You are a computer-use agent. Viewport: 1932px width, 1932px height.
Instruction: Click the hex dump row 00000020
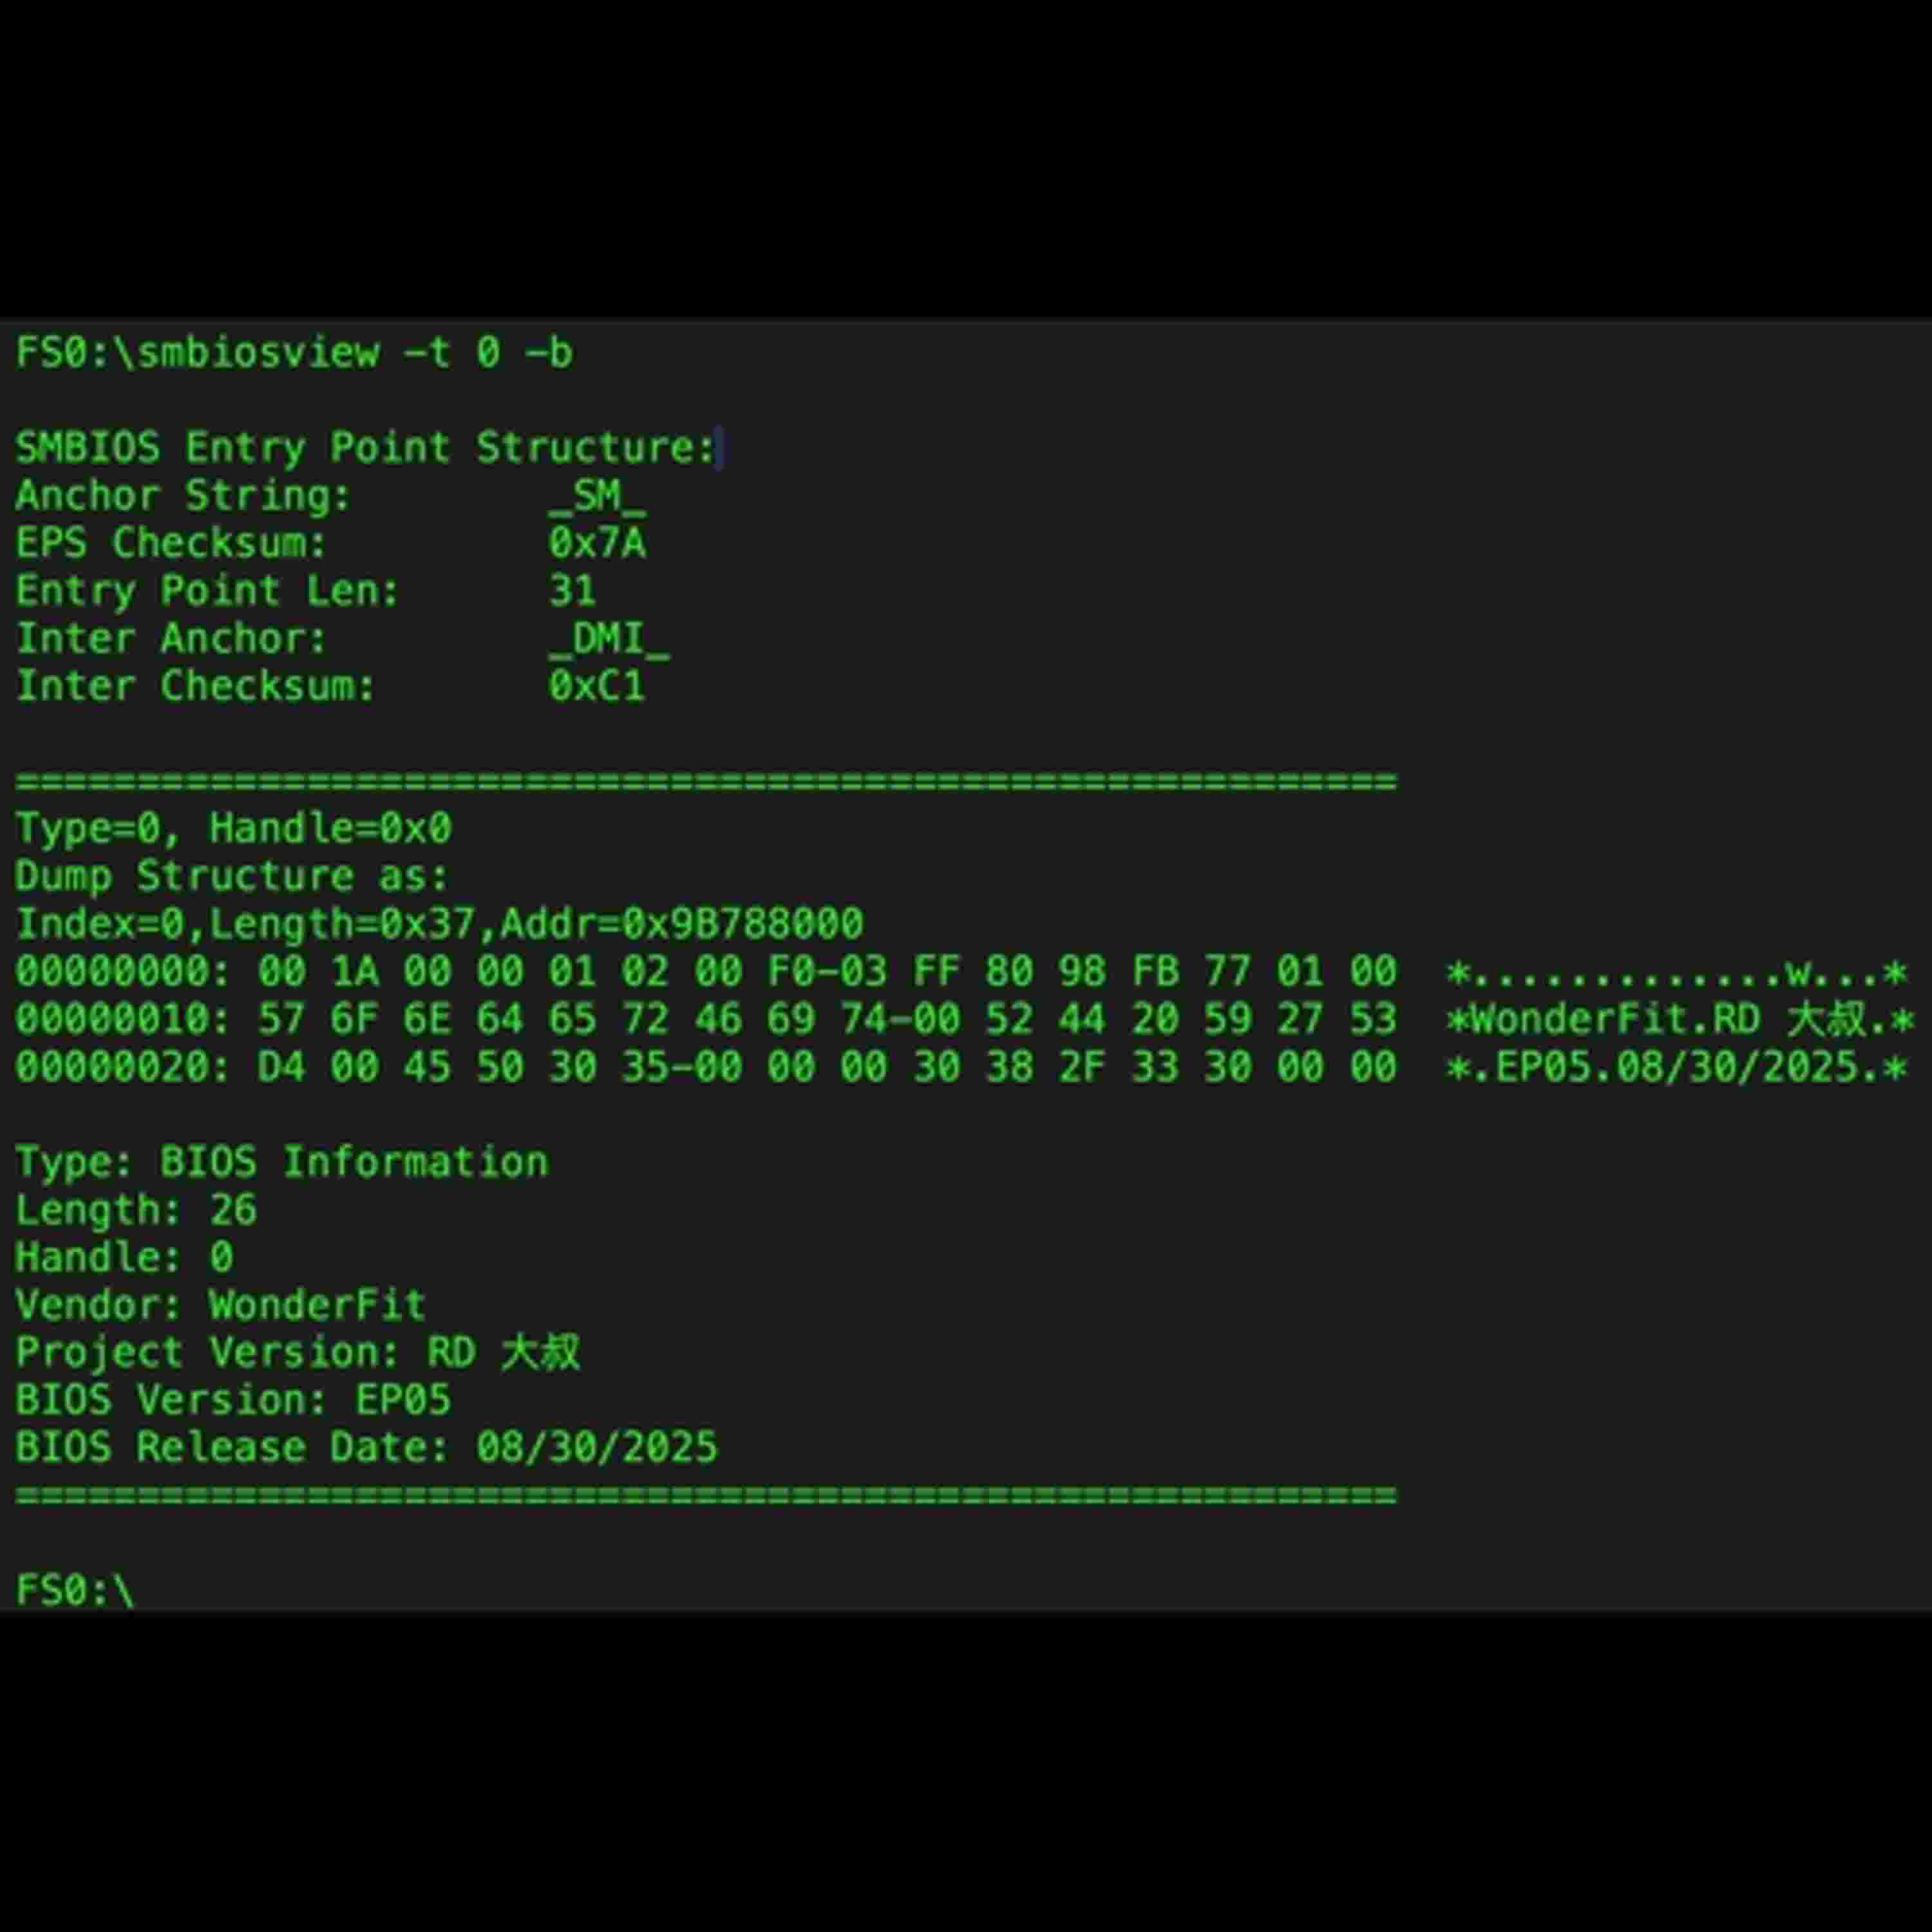pos(961,1067)
